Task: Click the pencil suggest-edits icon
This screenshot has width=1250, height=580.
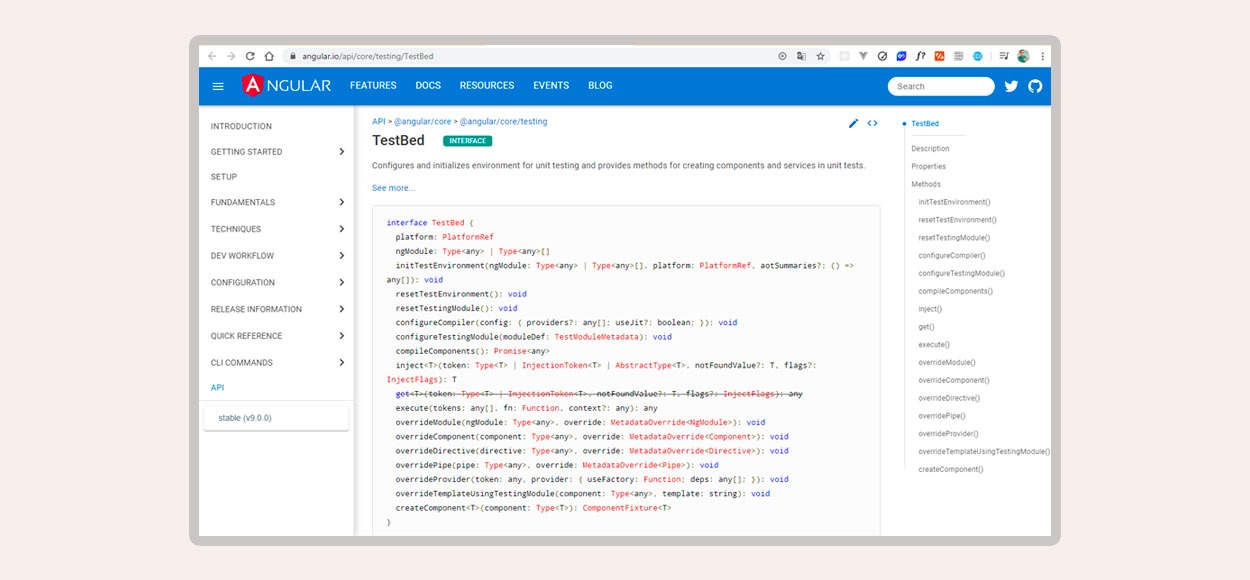Action: pyautogui.click(x=853, y=123)
